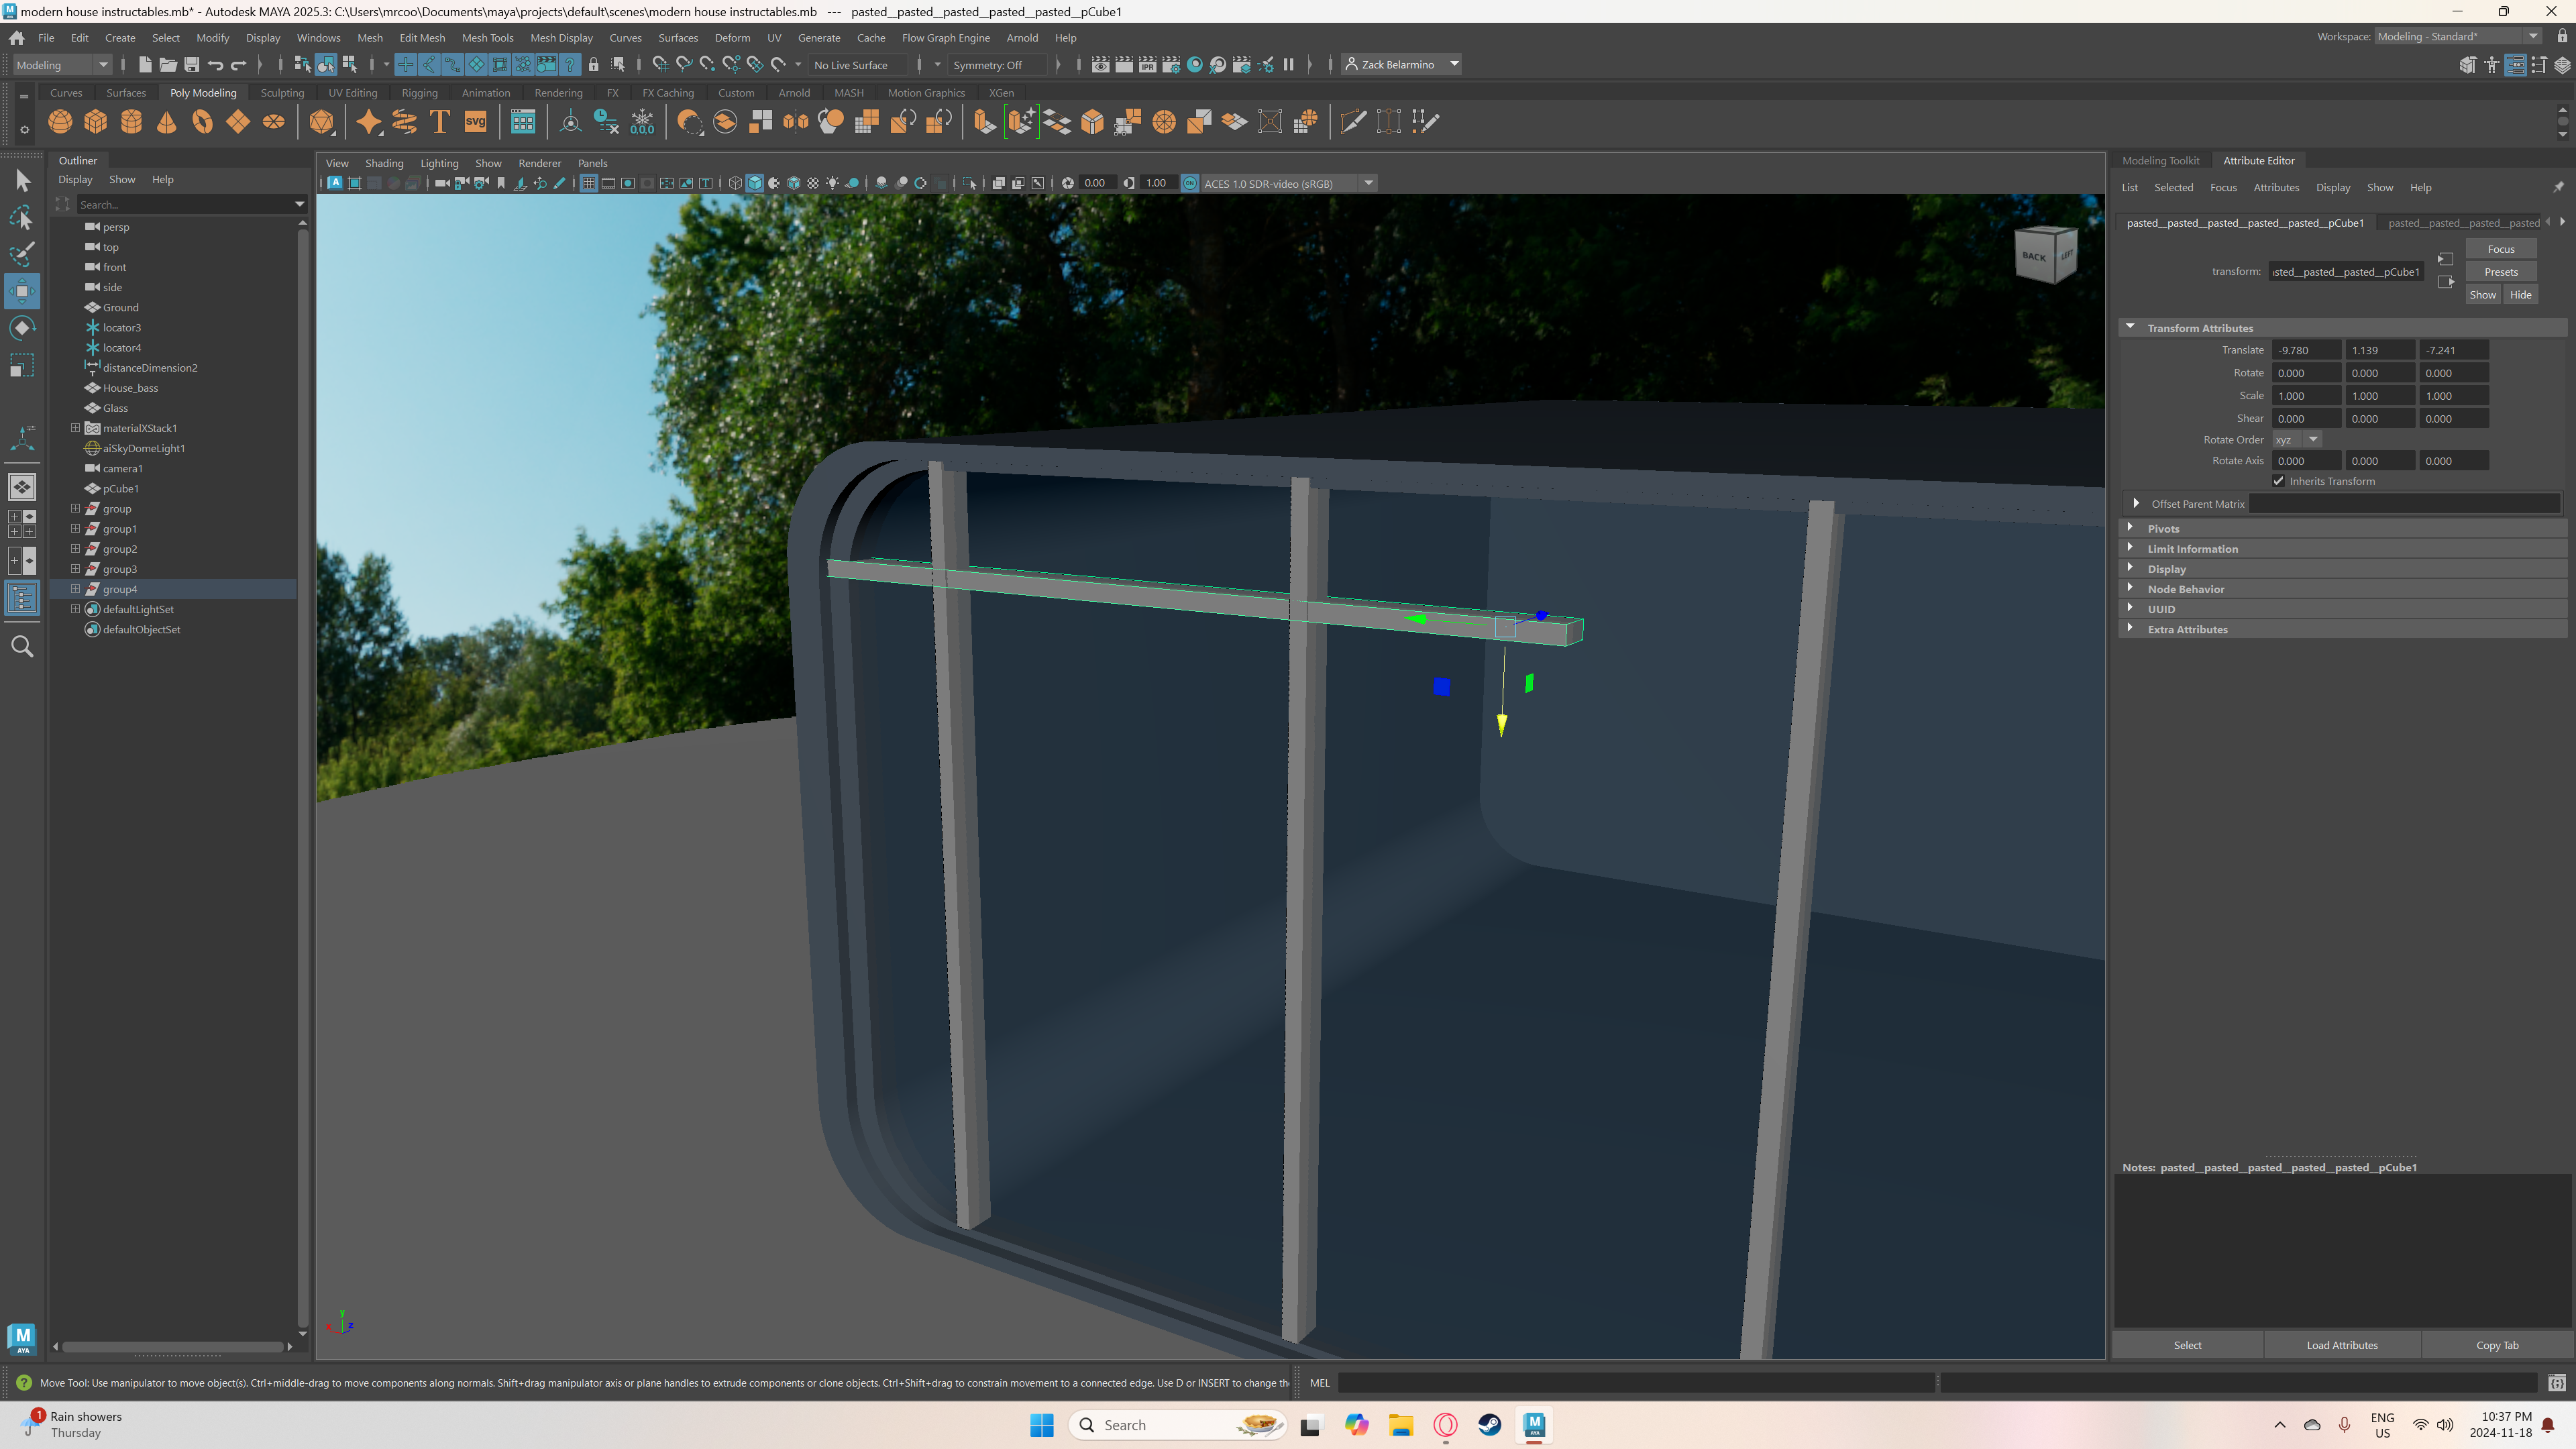Click the Redo arrow icon
2576x1449 pixels.
(238, 65)
